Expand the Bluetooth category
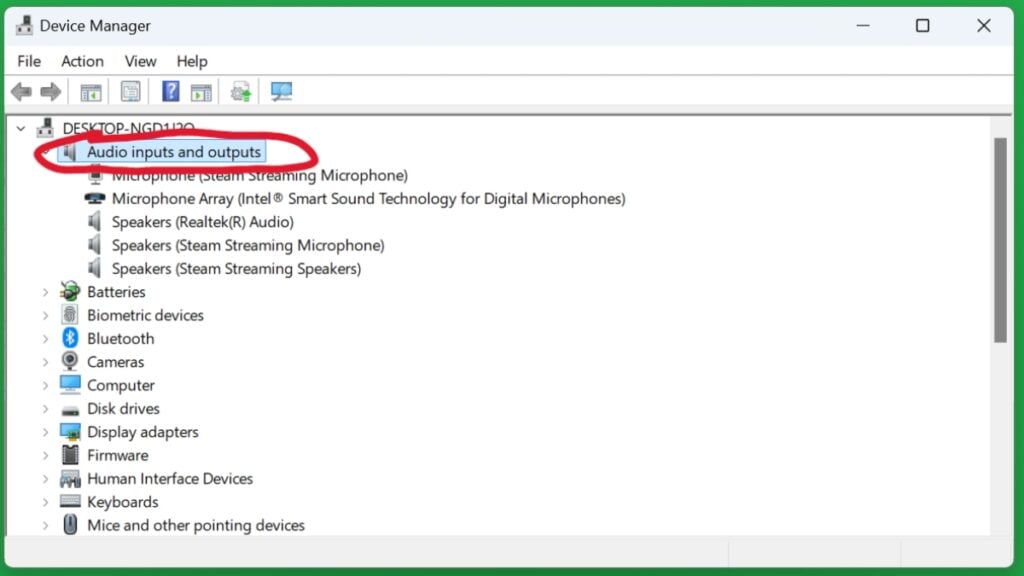Screen dimensions: 1024x576 coord(45,338)
